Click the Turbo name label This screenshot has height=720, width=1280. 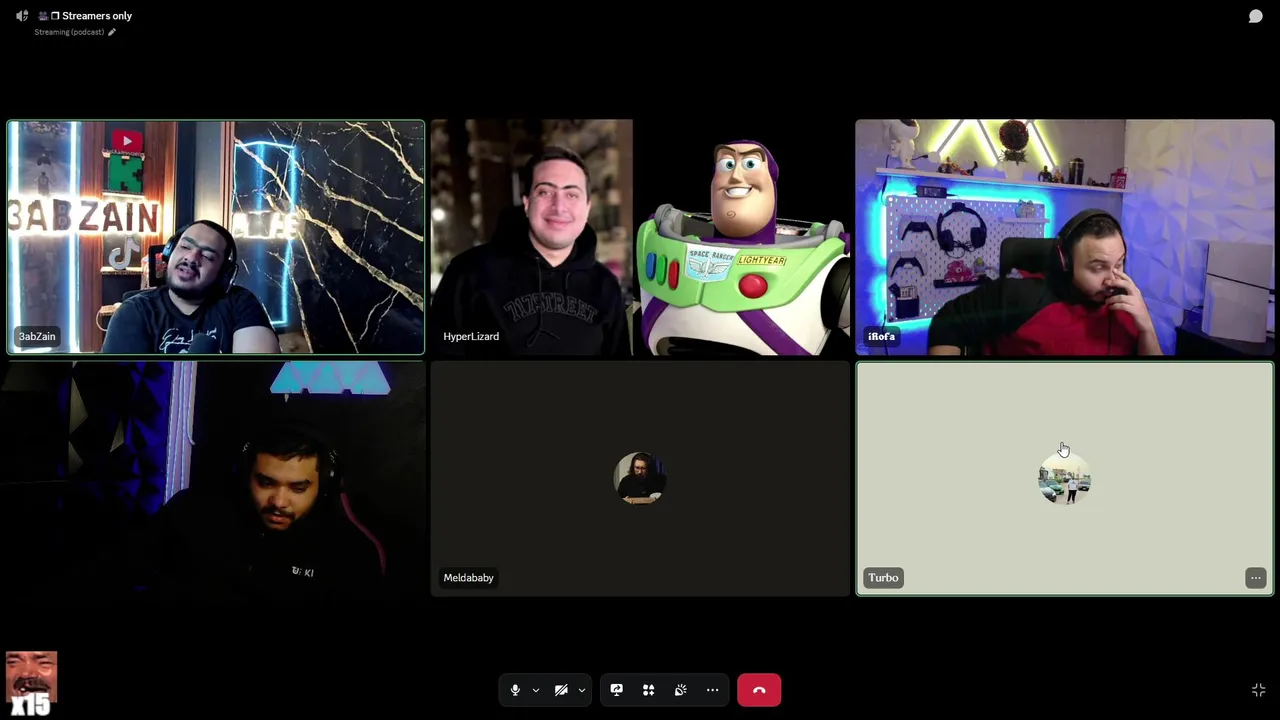coord(883,578)
